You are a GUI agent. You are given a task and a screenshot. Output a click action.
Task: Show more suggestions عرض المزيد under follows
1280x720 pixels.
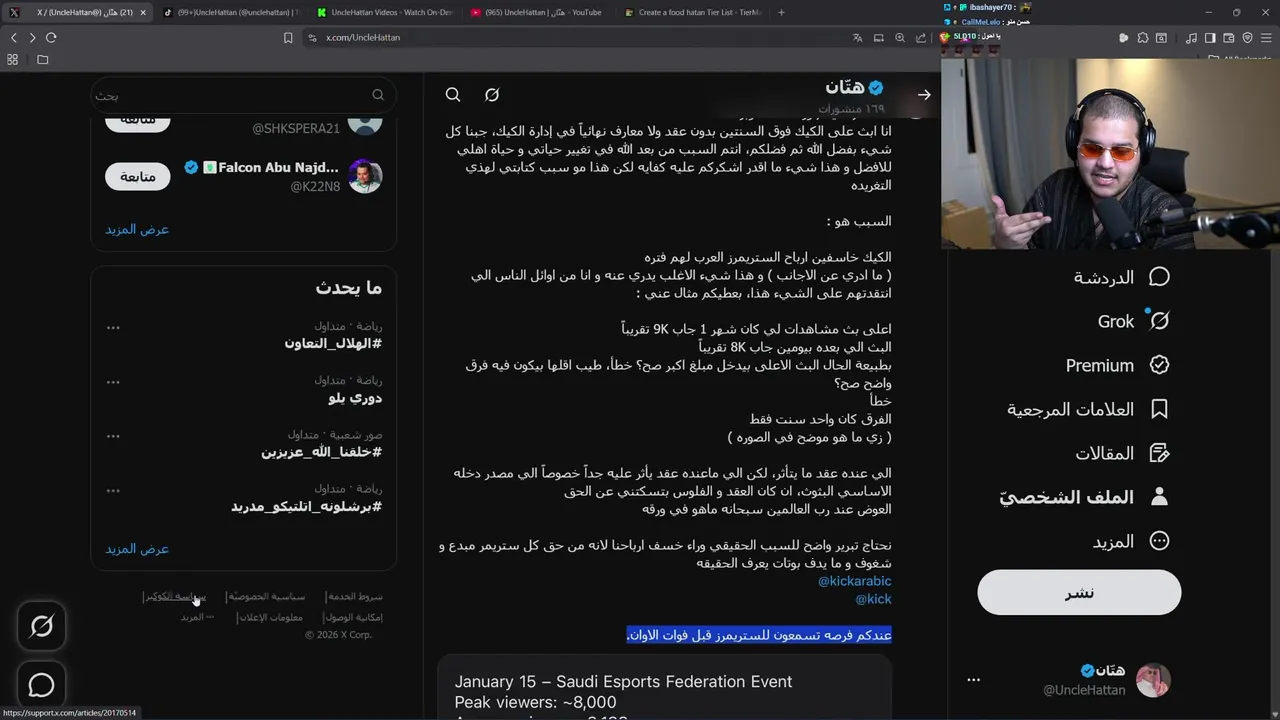click(x=137, y=229)
